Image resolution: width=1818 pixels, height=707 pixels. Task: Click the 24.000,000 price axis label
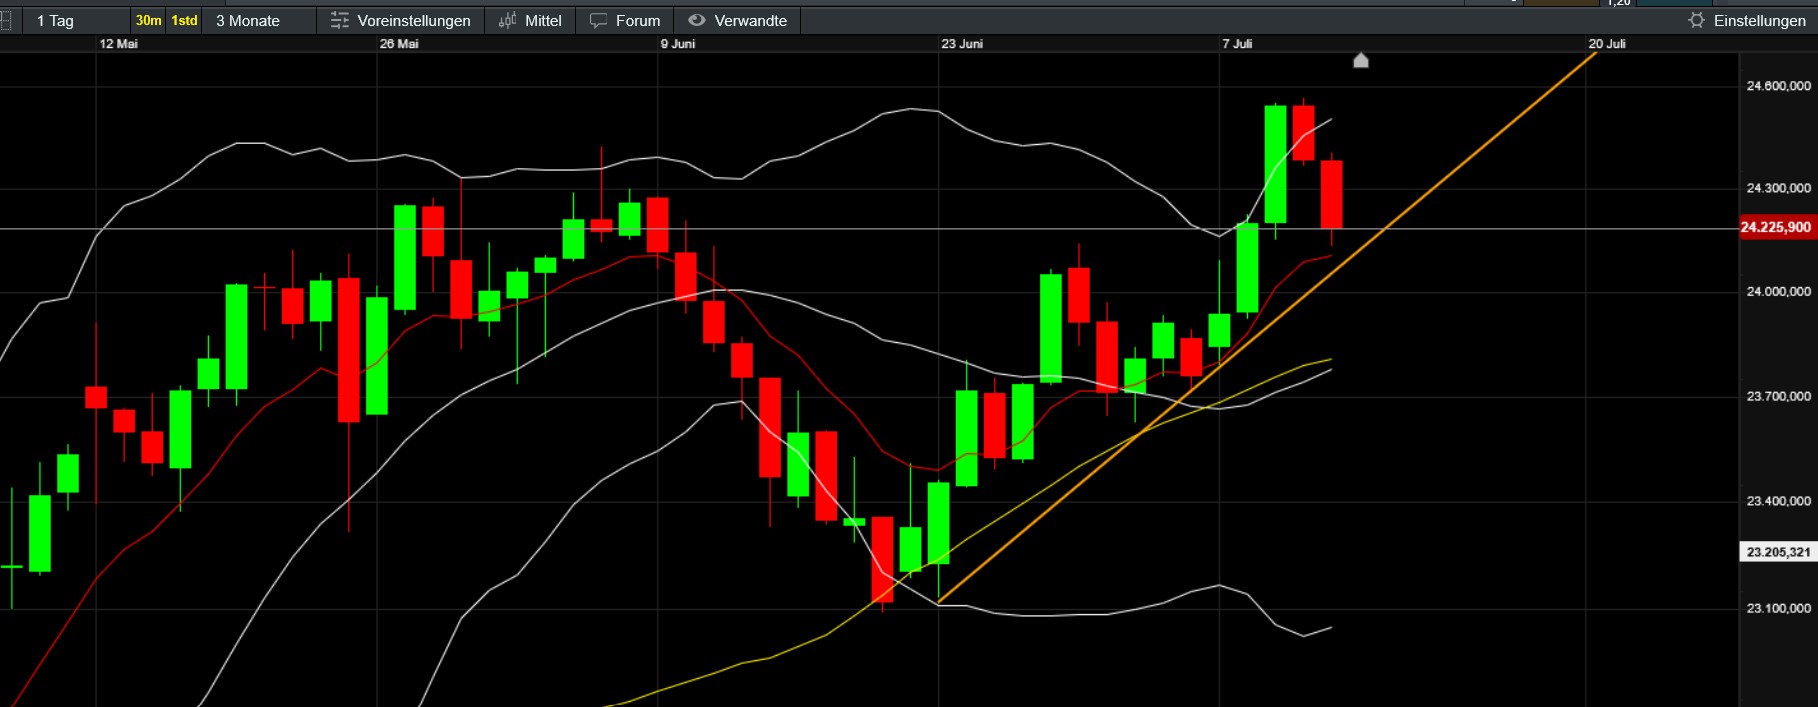(1778, 292)
